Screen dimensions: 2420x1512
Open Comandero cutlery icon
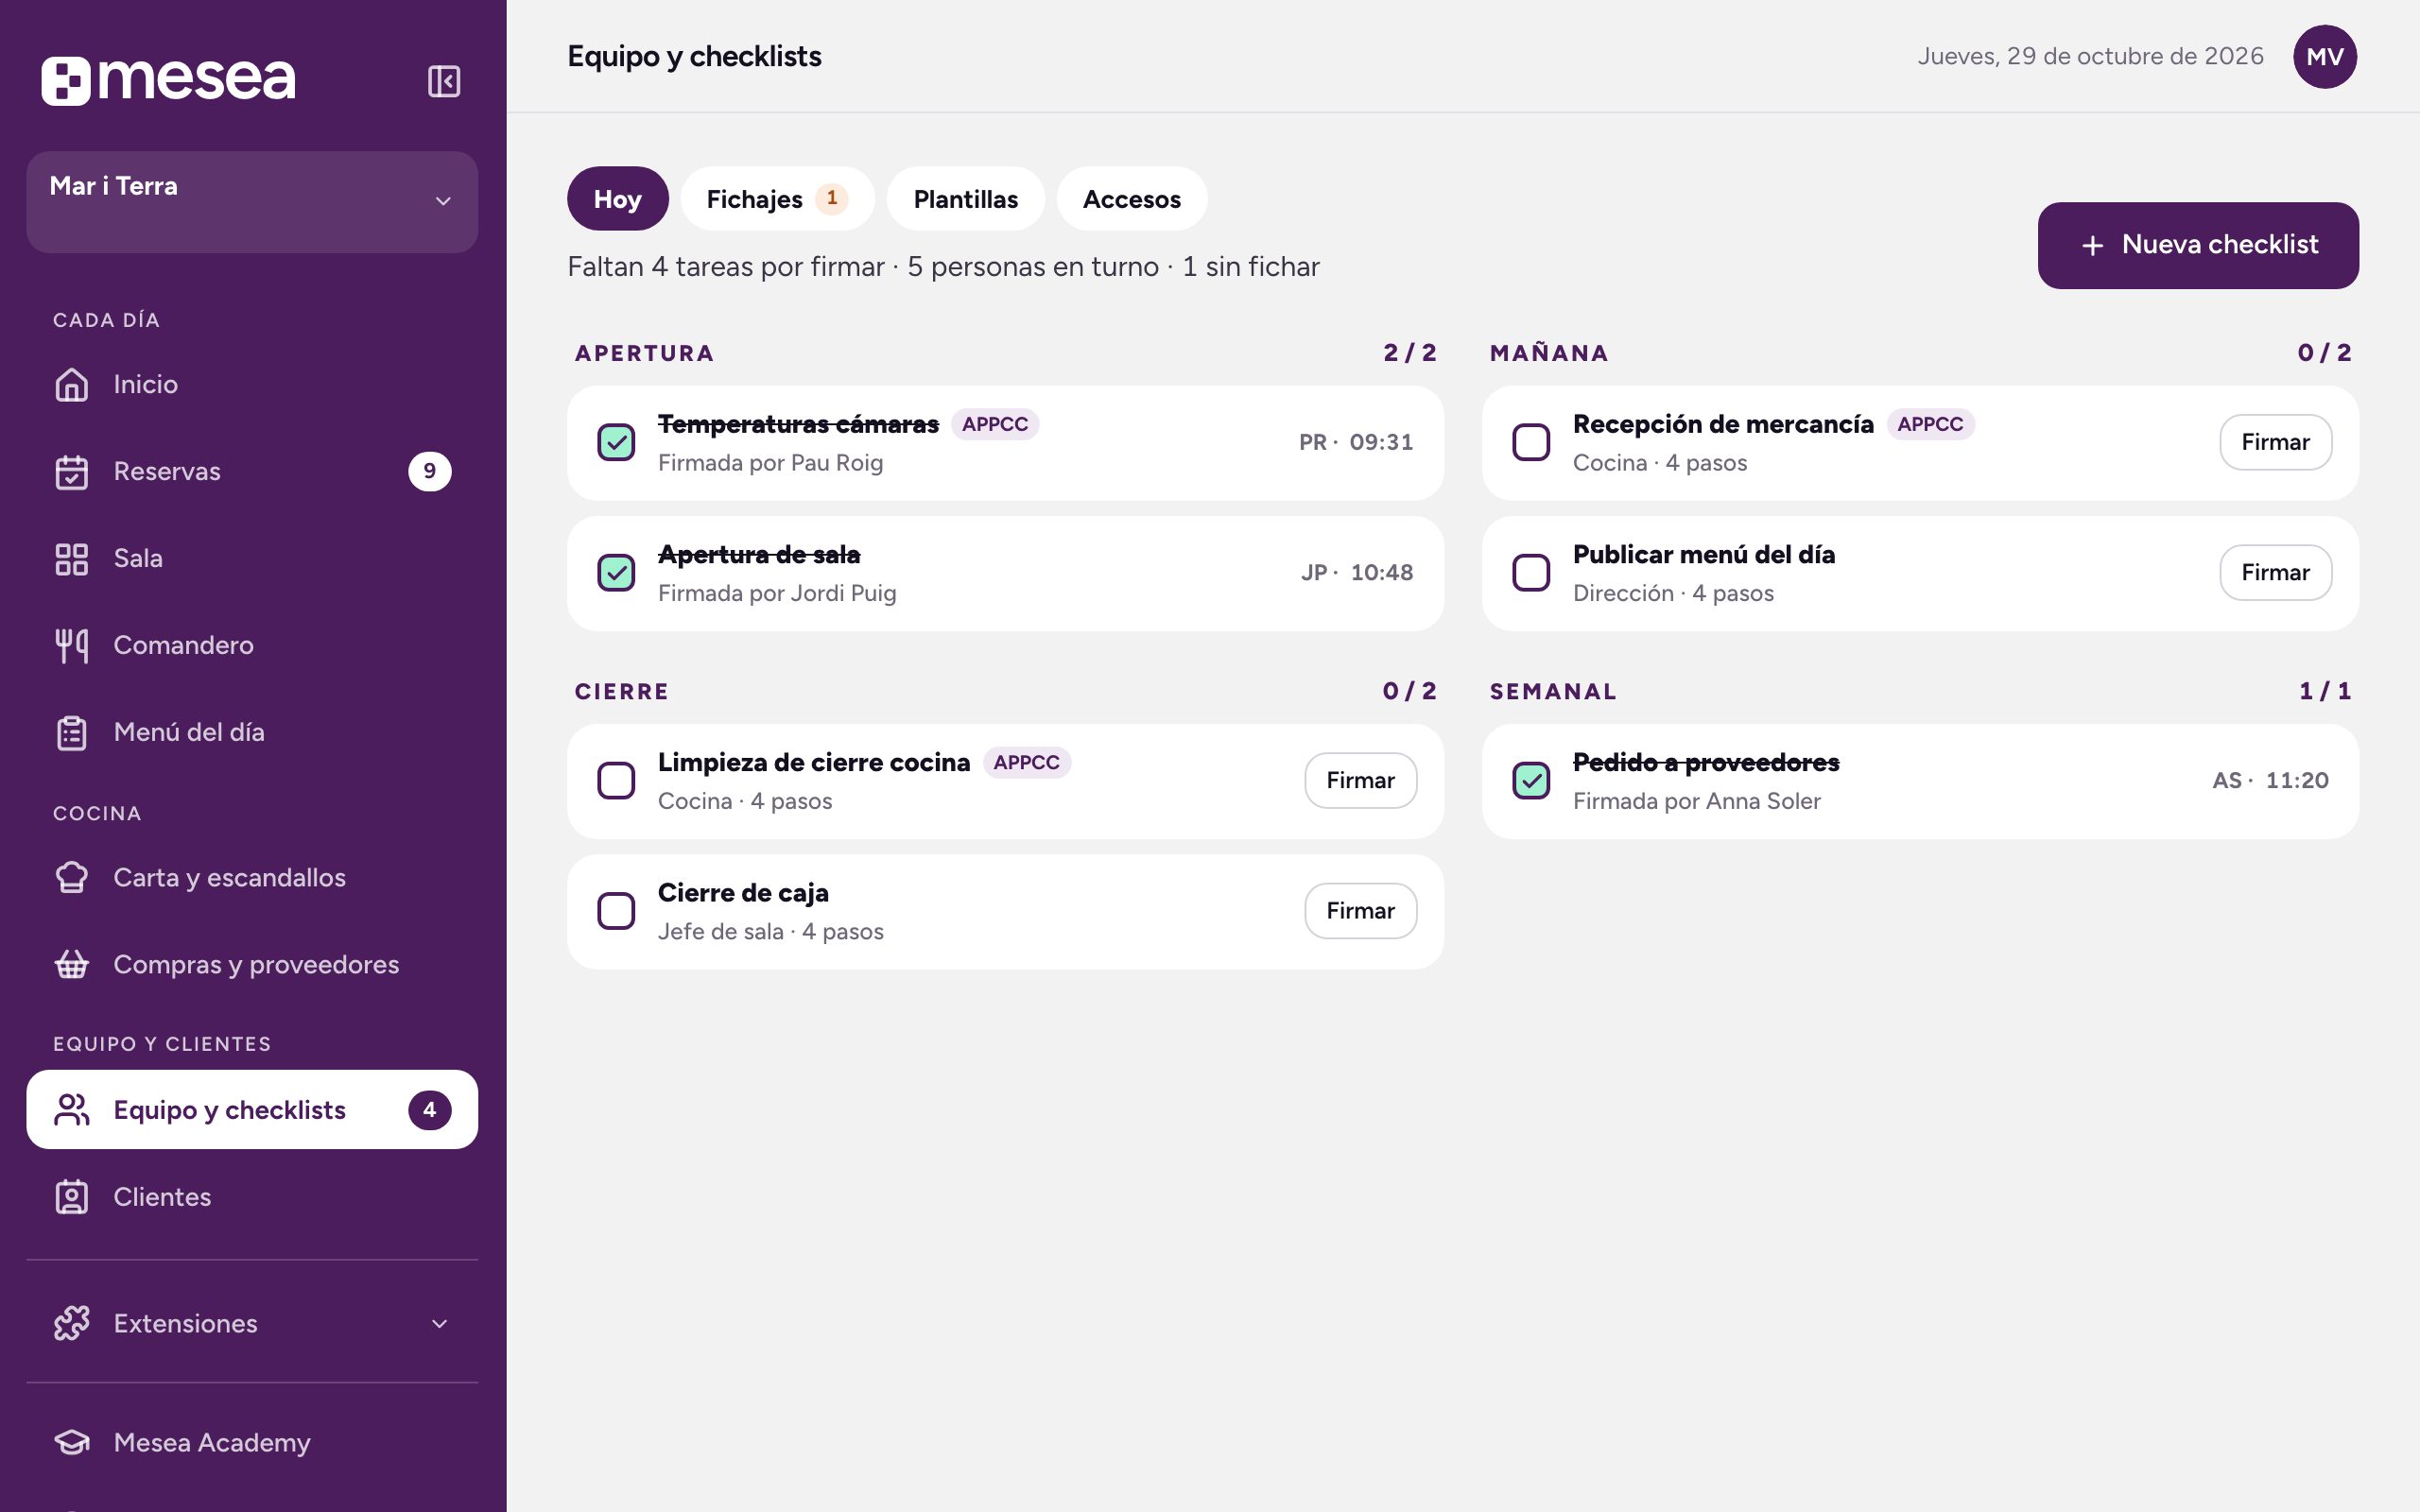click(72, 645)
